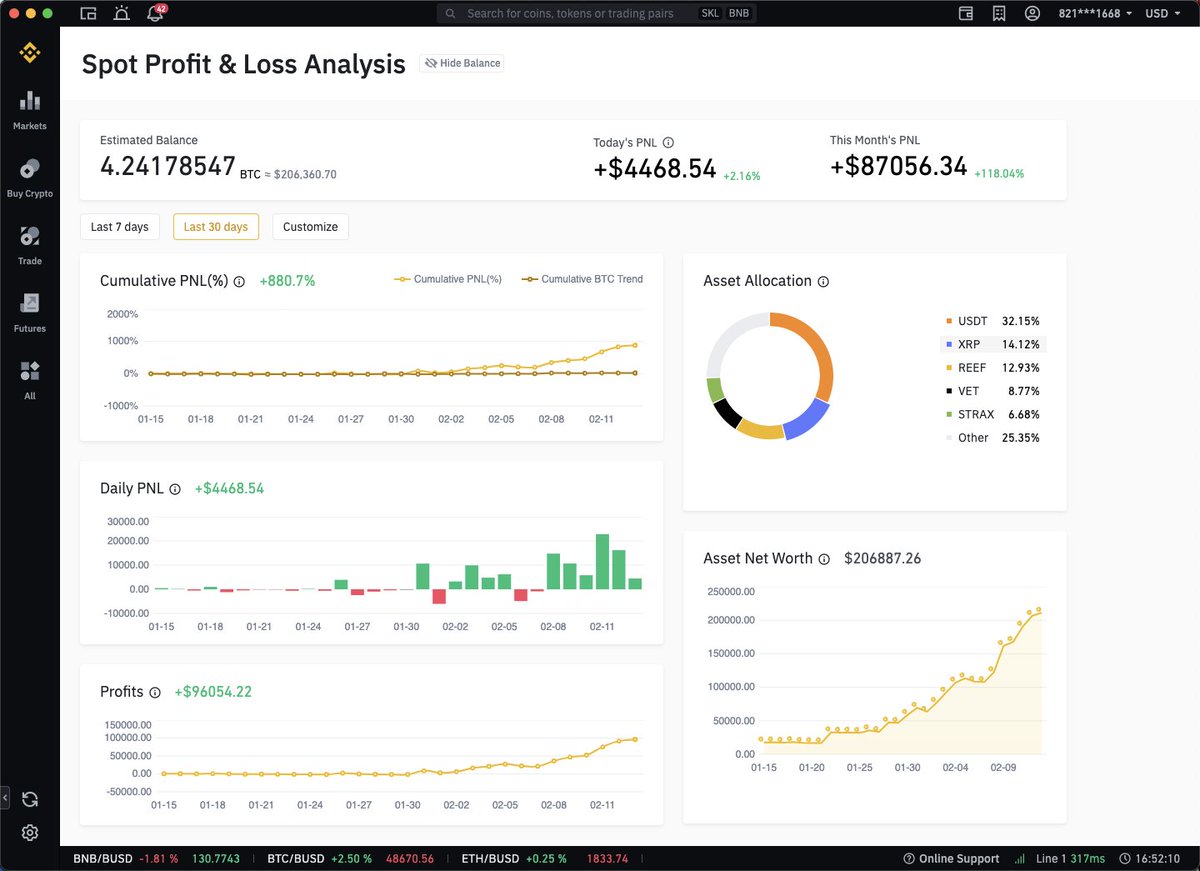Click the +$87056.34 monthly PNL value

coord(899,167)
